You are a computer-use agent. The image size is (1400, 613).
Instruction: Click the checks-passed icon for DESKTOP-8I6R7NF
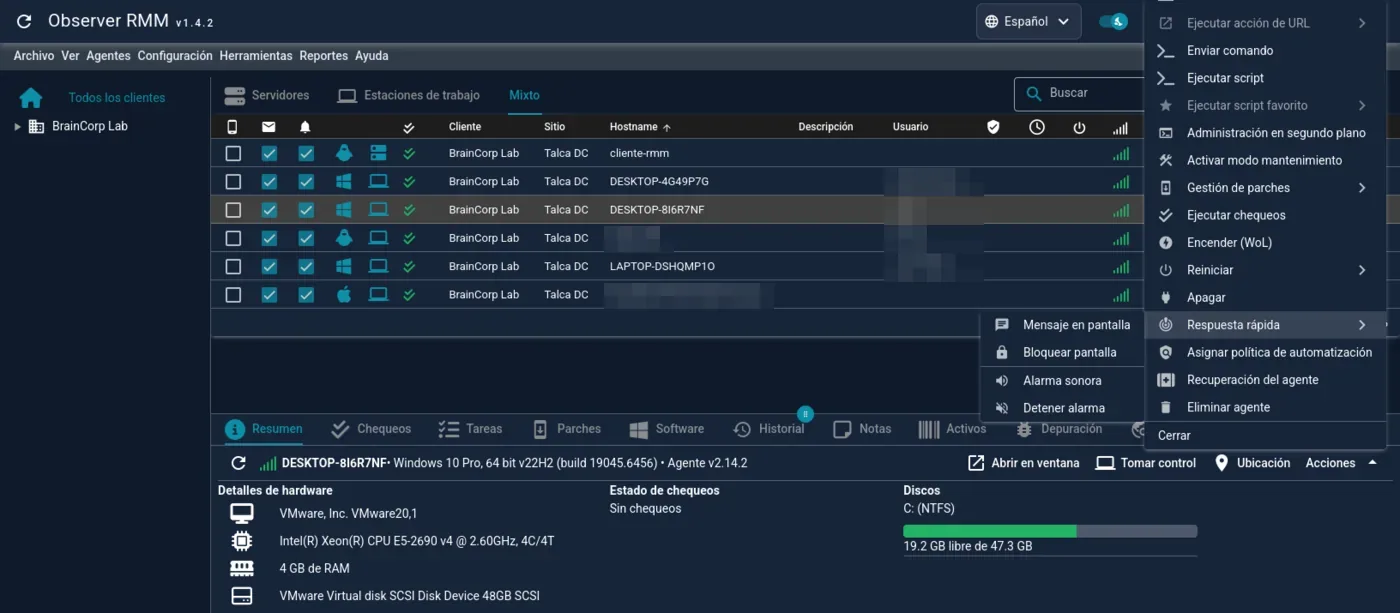[409, 210]
